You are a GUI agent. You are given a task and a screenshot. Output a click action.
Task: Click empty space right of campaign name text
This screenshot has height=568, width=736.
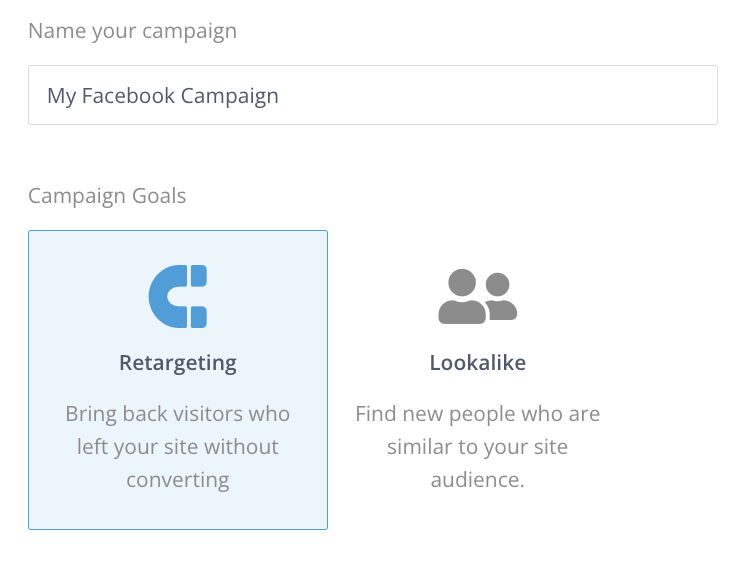(x=500, y=96)
